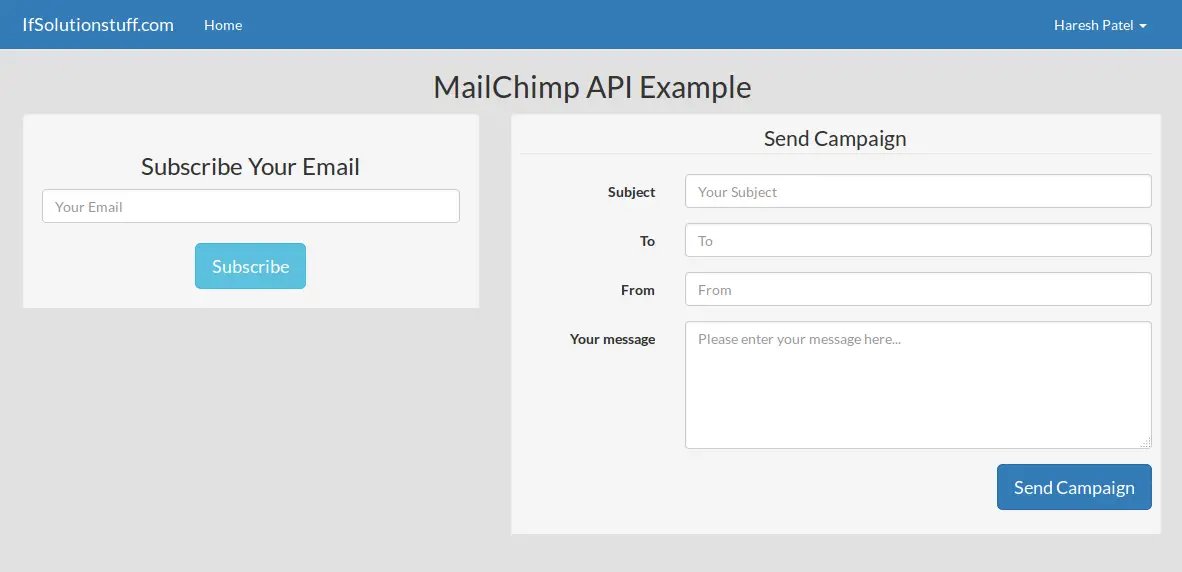Select the To recipient input box
The height and width of the screenshot is (572, 1182).
click(x=917, y=241)
